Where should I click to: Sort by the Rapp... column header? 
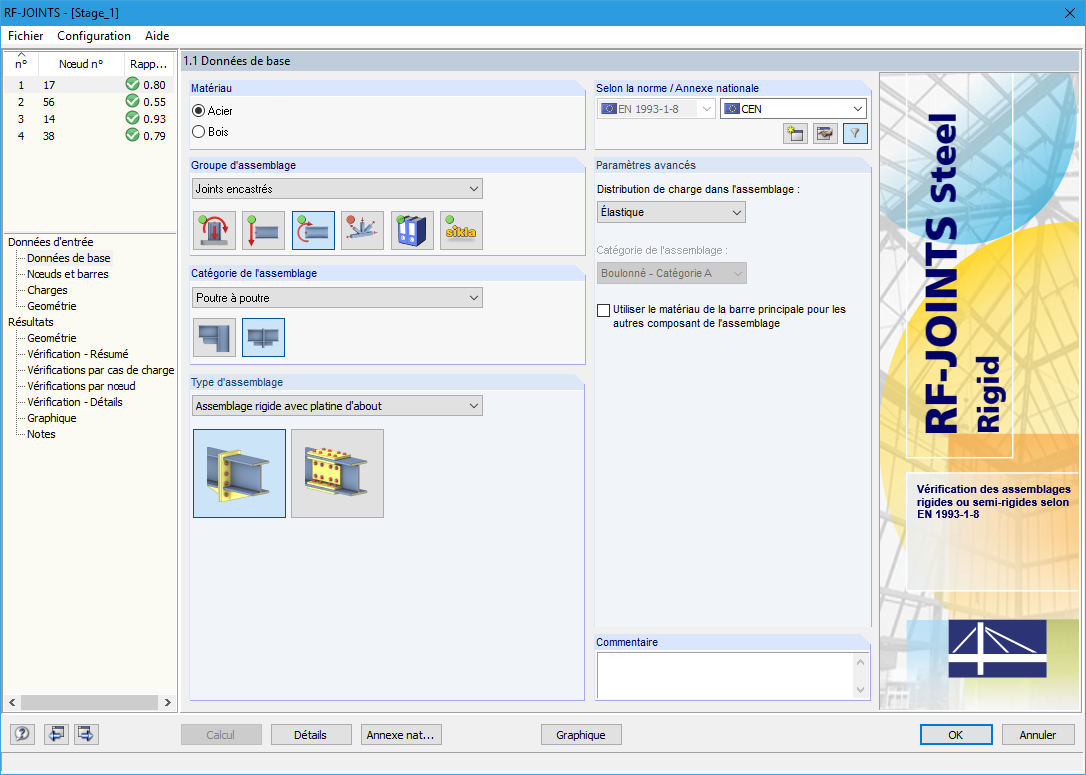[149, 64]
